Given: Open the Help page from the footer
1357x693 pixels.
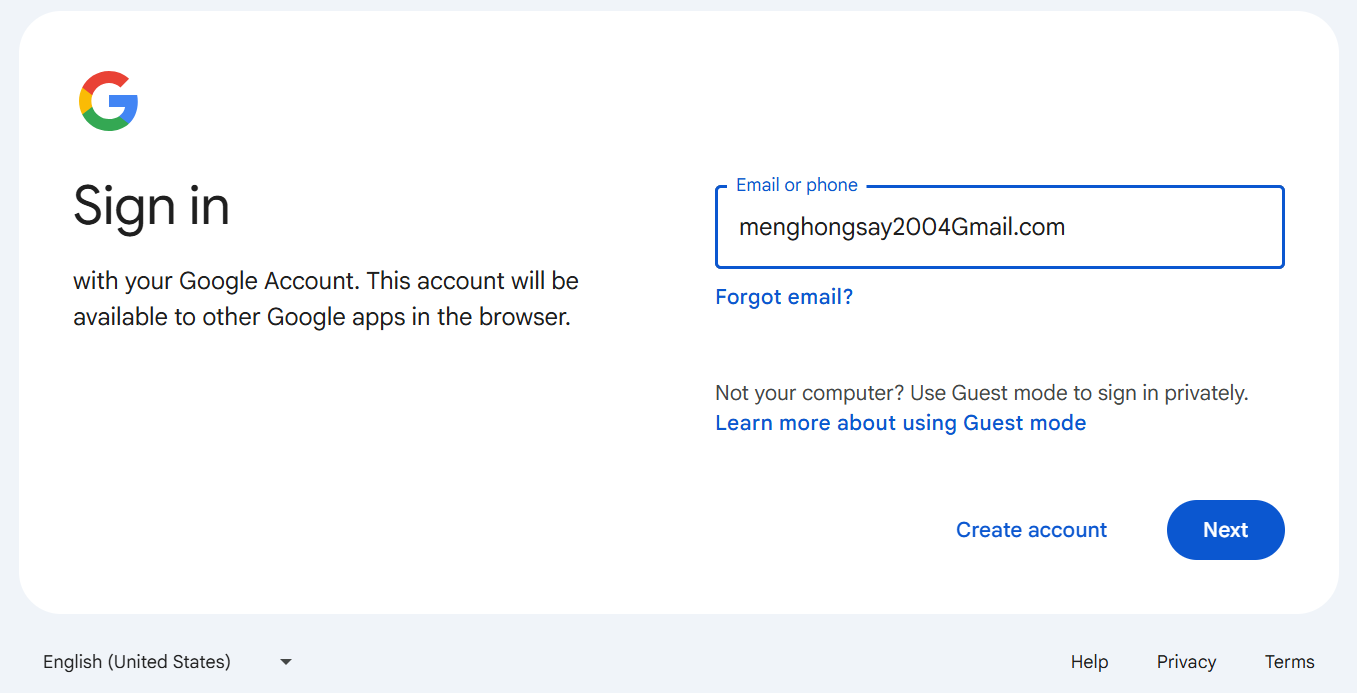Looking at the screenshot, I should coord(1089,662).
